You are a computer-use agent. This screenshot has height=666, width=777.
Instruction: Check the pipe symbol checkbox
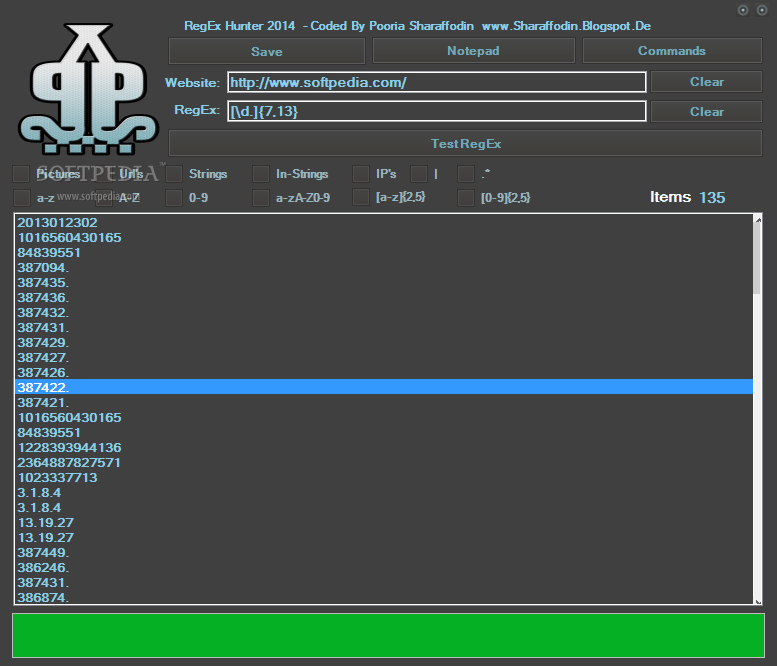click(x=419, y=174)
